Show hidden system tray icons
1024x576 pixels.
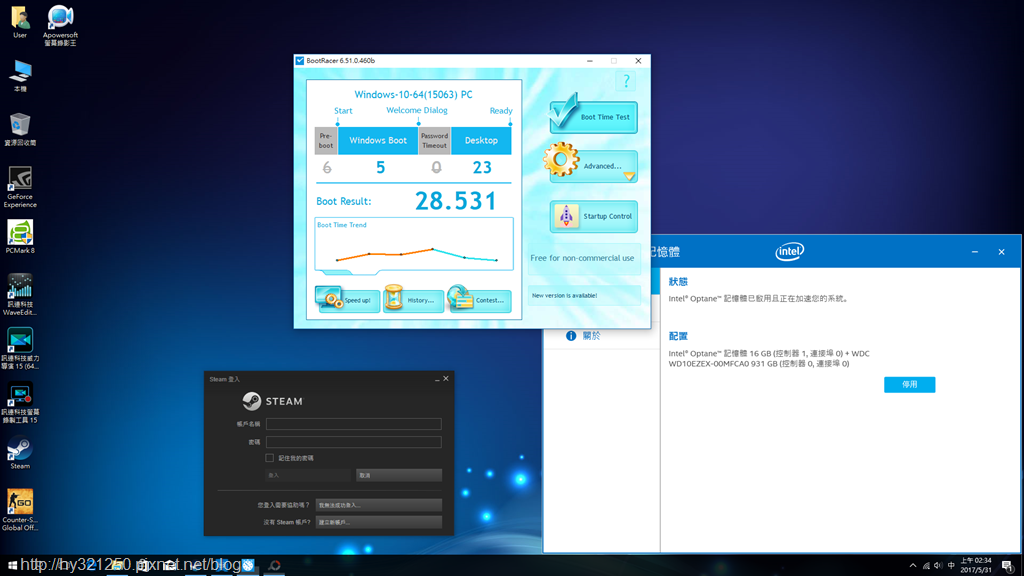tap(913, 566)
